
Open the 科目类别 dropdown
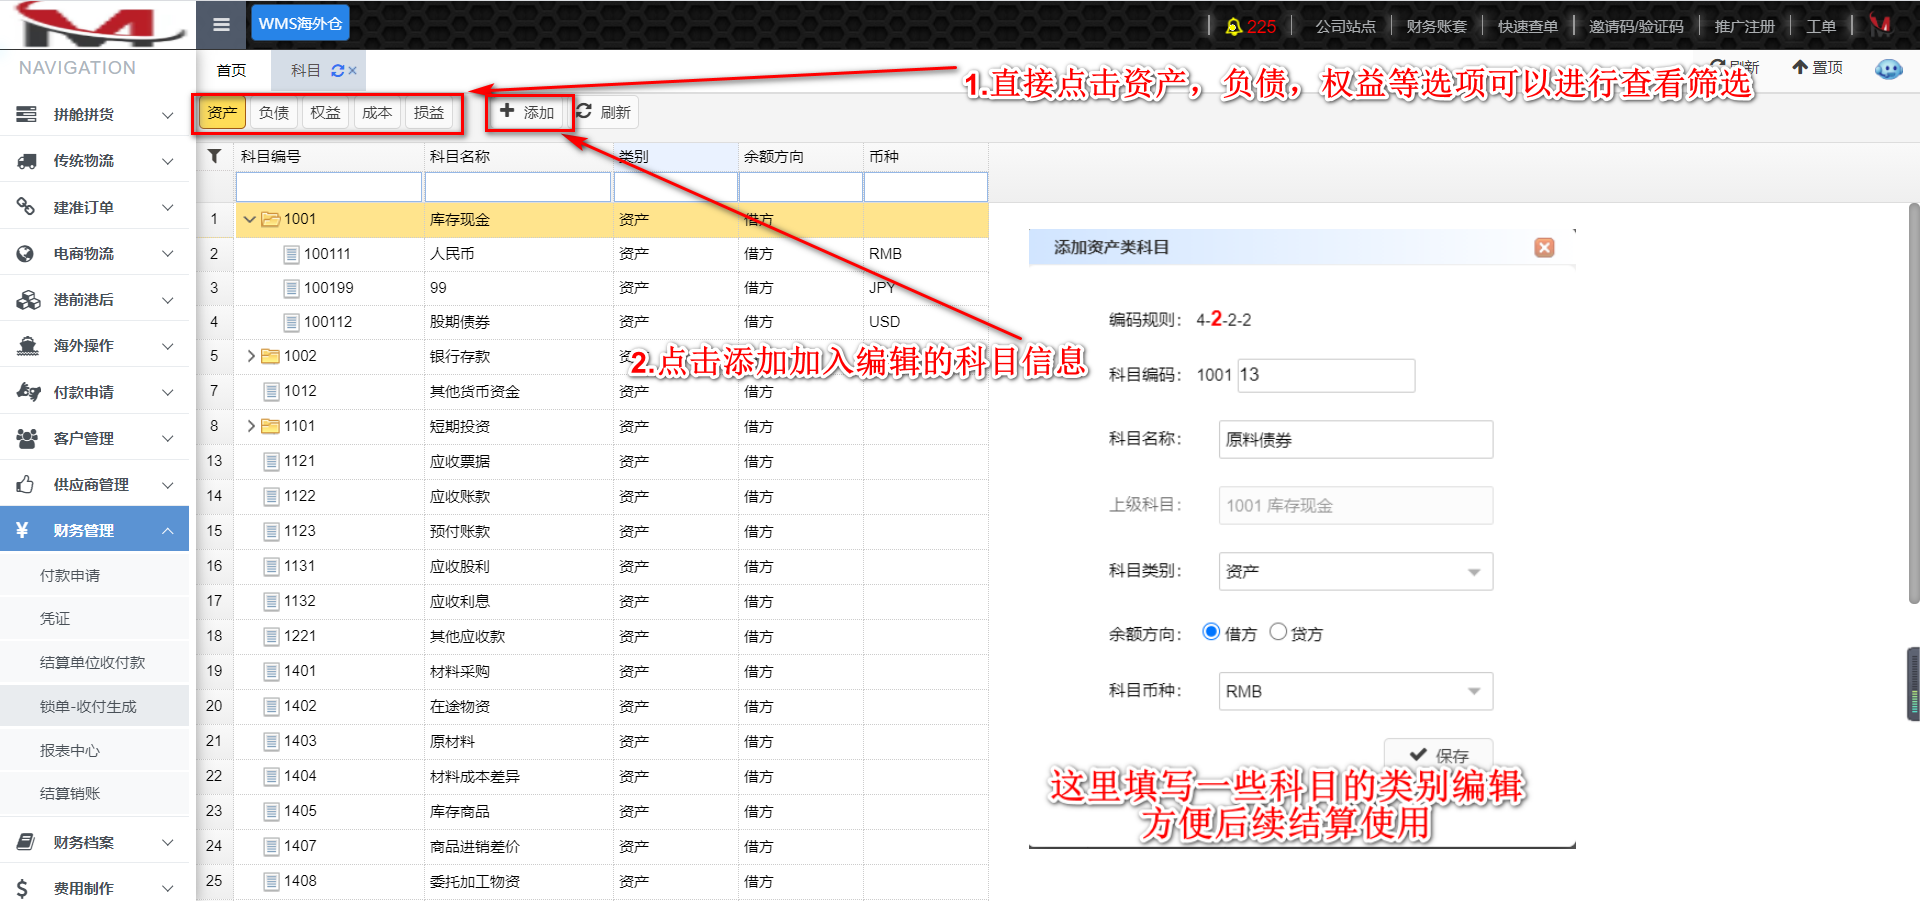[x=1355, y=572]
